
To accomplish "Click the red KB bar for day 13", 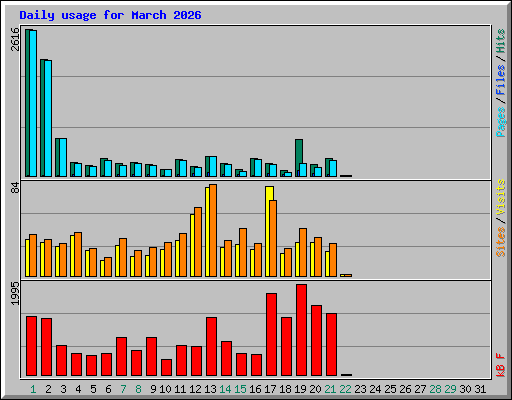I will pos(211,347).
